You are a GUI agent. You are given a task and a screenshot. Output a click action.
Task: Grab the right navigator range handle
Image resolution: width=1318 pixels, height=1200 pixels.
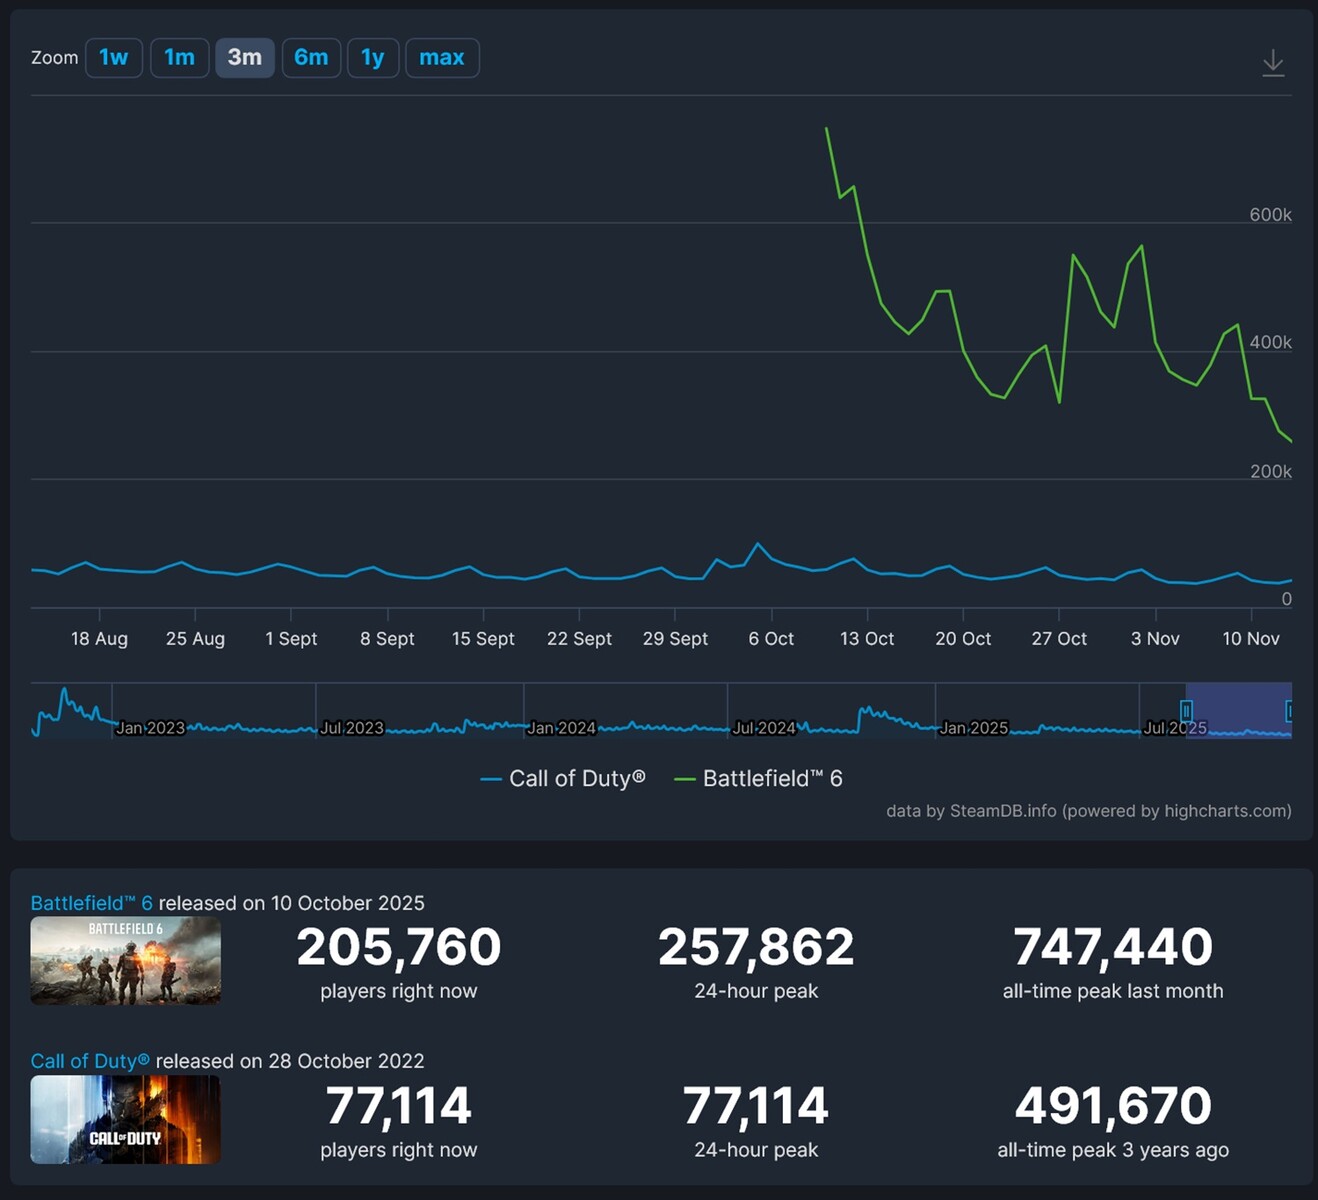(1289, 711)
